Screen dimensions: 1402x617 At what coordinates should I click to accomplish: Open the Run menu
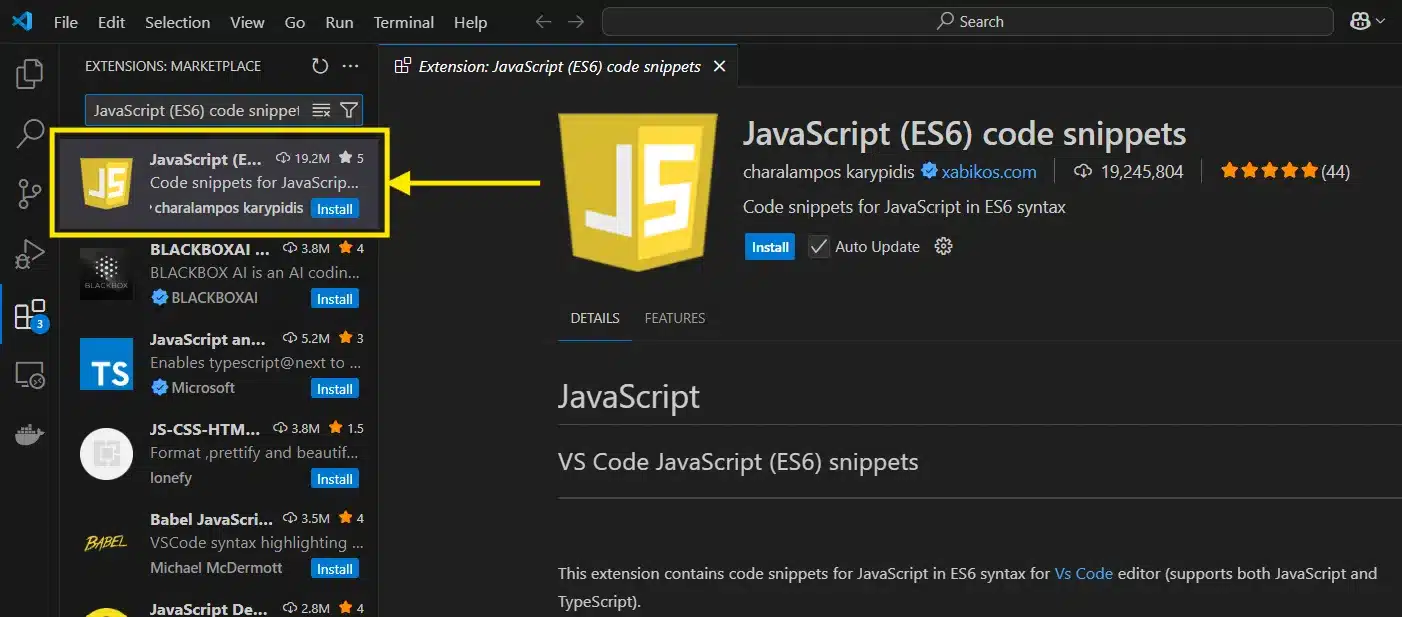pos(340,22)
